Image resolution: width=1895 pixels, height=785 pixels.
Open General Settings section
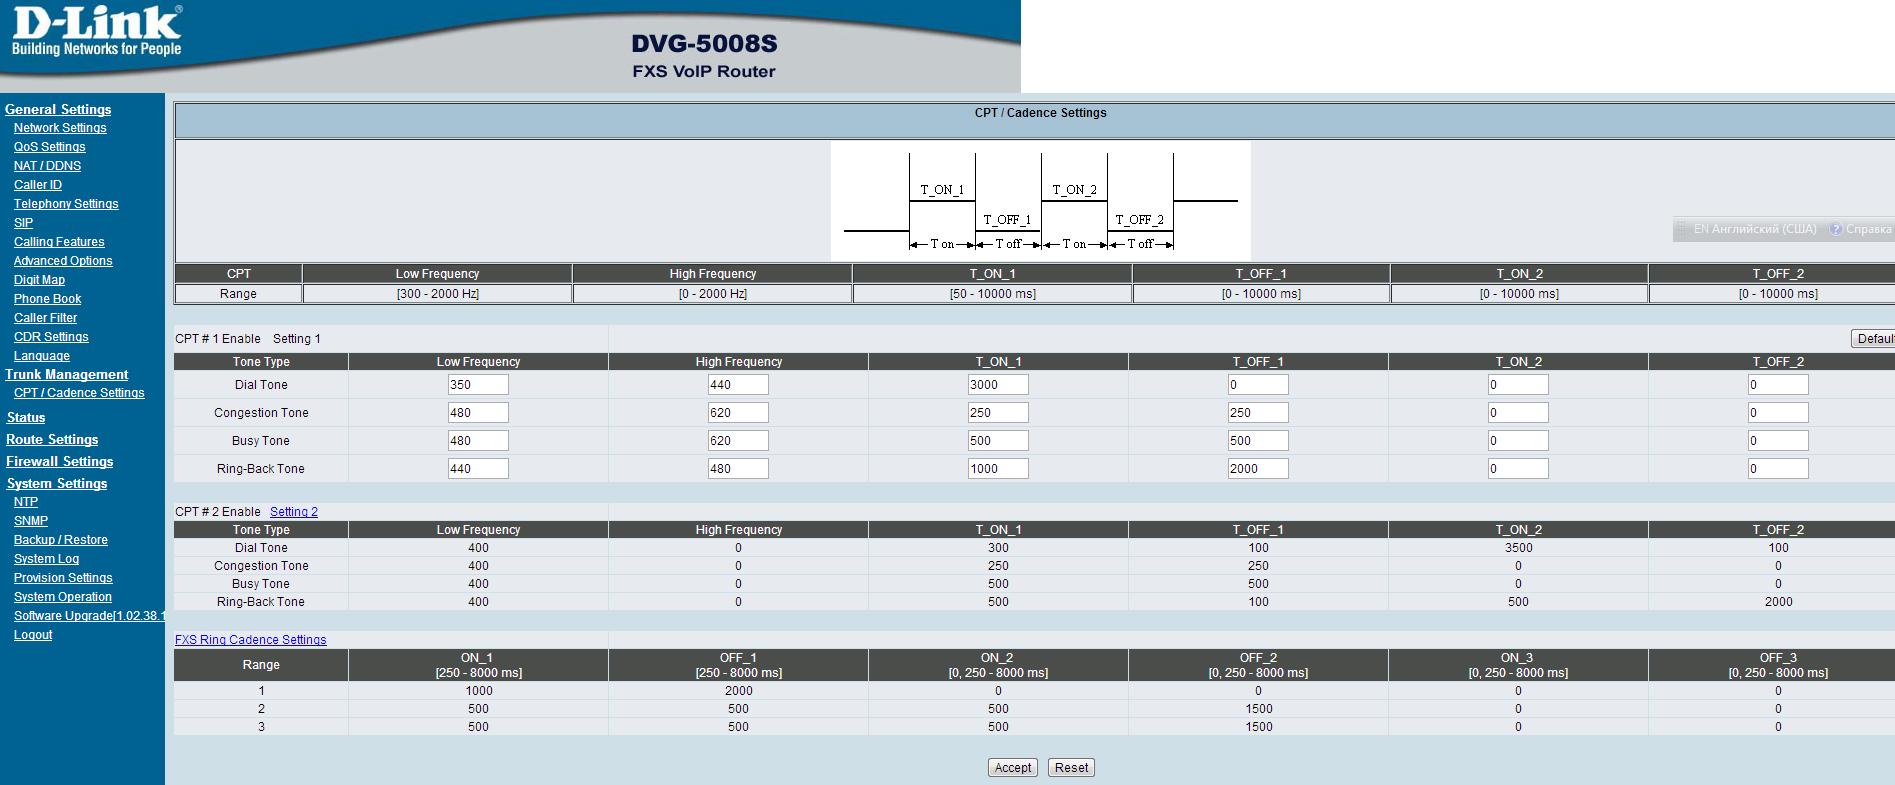(58, 109)
